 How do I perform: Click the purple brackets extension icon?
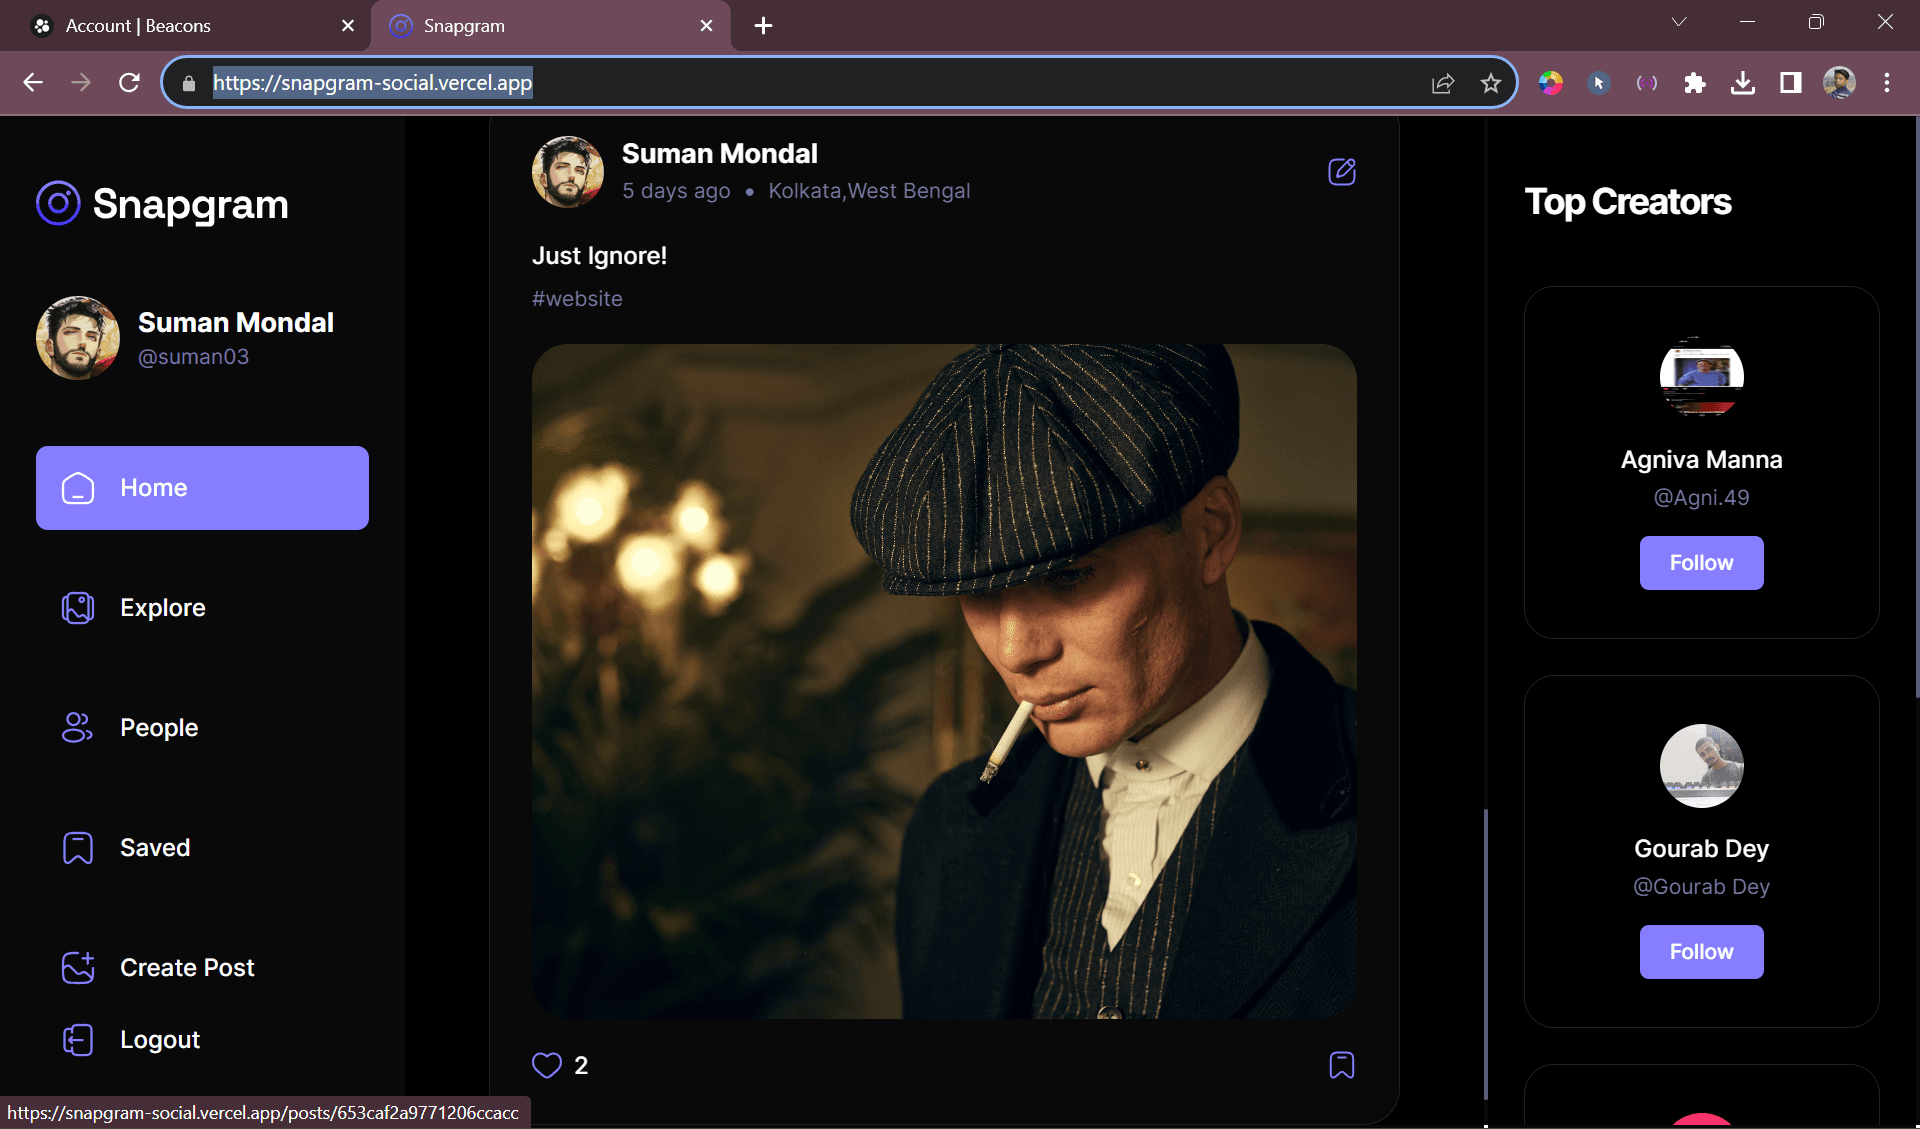[x=1647, y=83]
